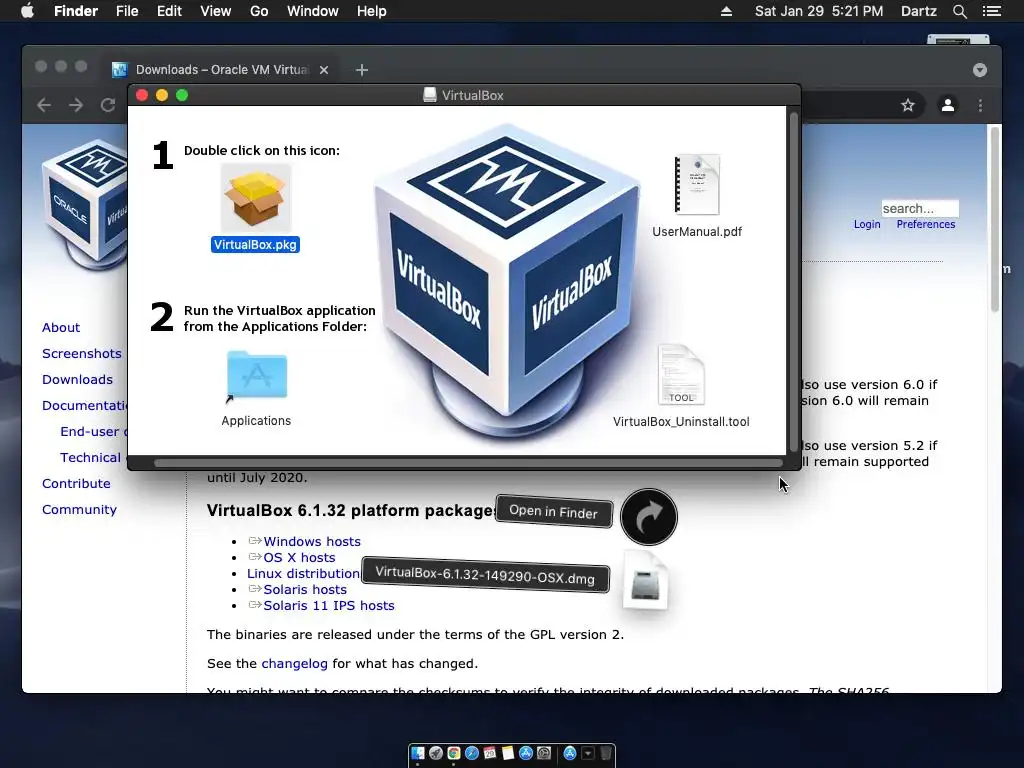
Task: Open the Linux distributions link
Action: [x=303, y=573]
